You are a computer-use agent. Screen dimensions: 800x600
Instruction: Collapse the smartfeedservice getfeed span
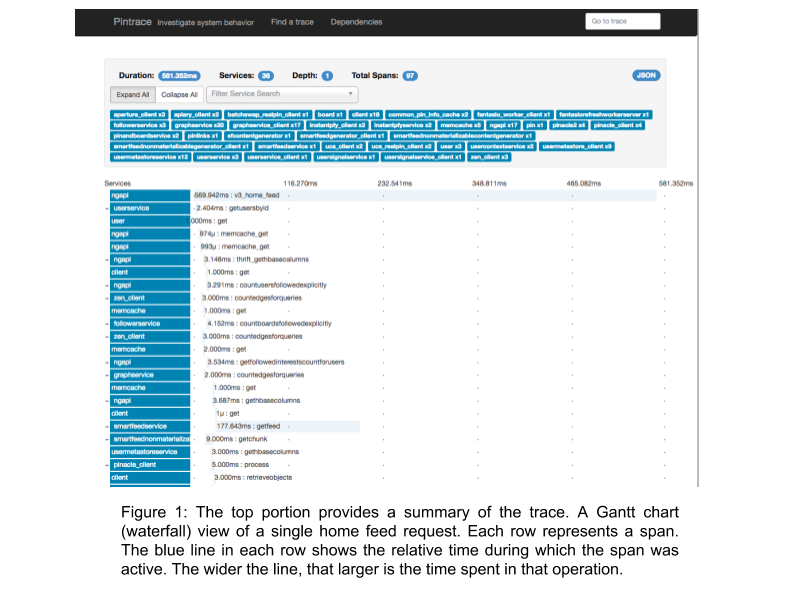point(107,427)
